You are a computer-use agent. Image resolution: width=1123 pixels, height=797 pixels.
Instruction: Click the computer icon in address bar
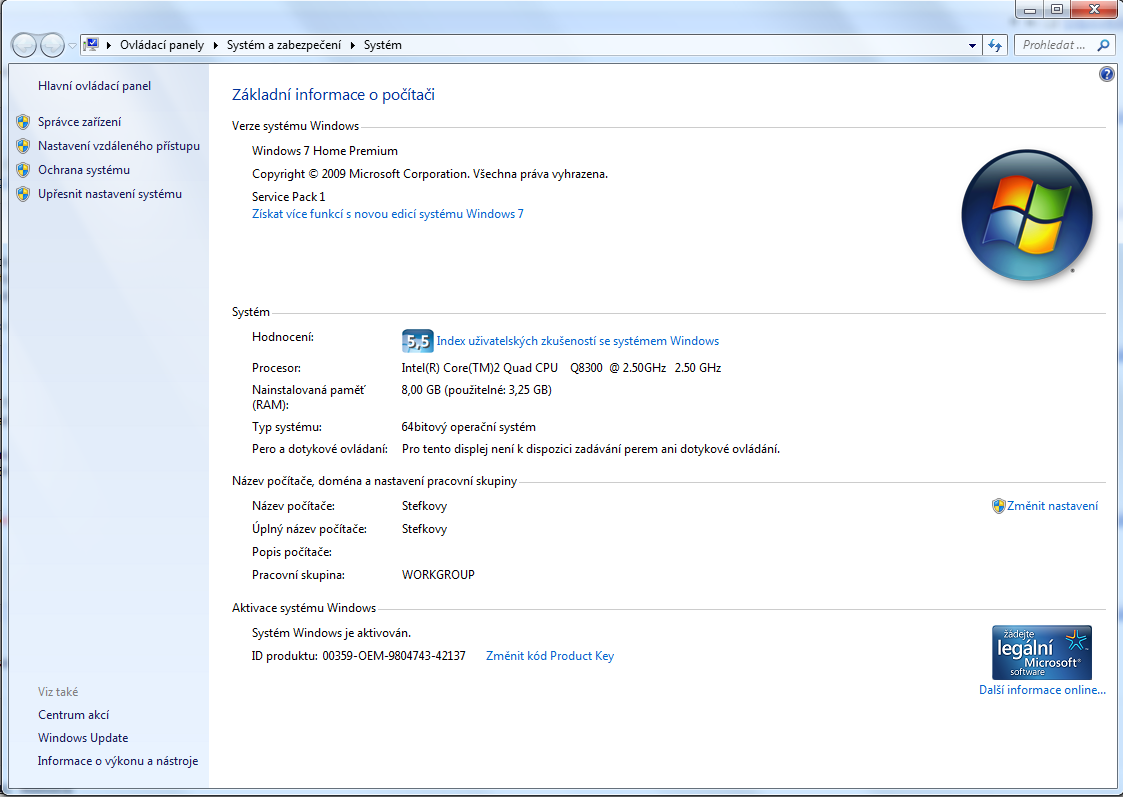(x=91, y=44)
